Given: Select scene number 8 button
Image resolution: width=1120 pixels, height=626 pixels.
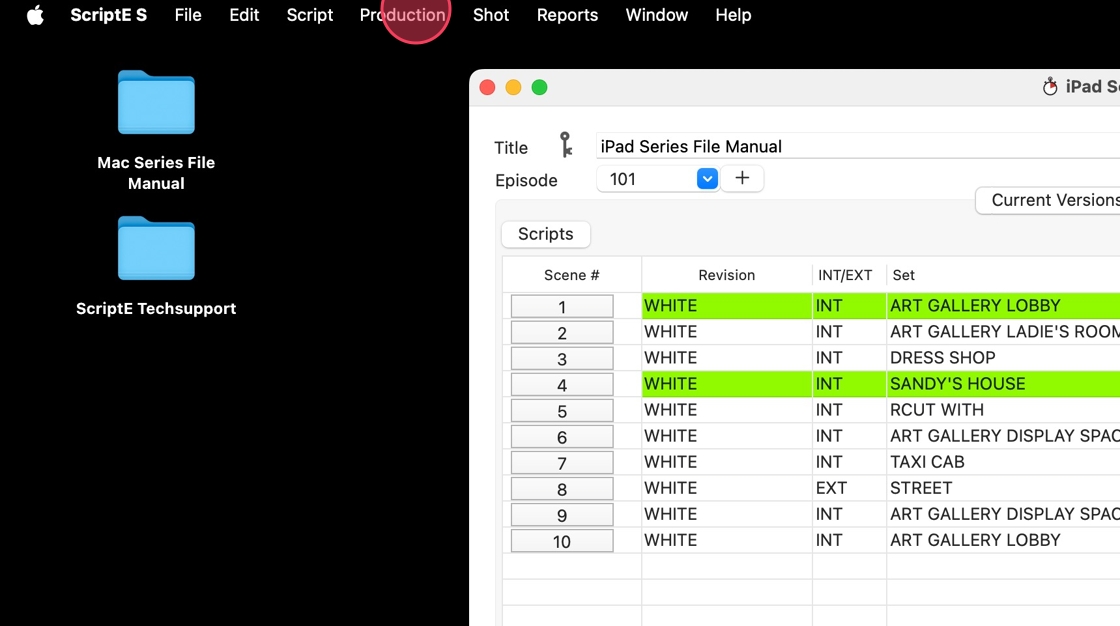Looking at the screenshot, I should pyautogui.click(x=562, y=489).
